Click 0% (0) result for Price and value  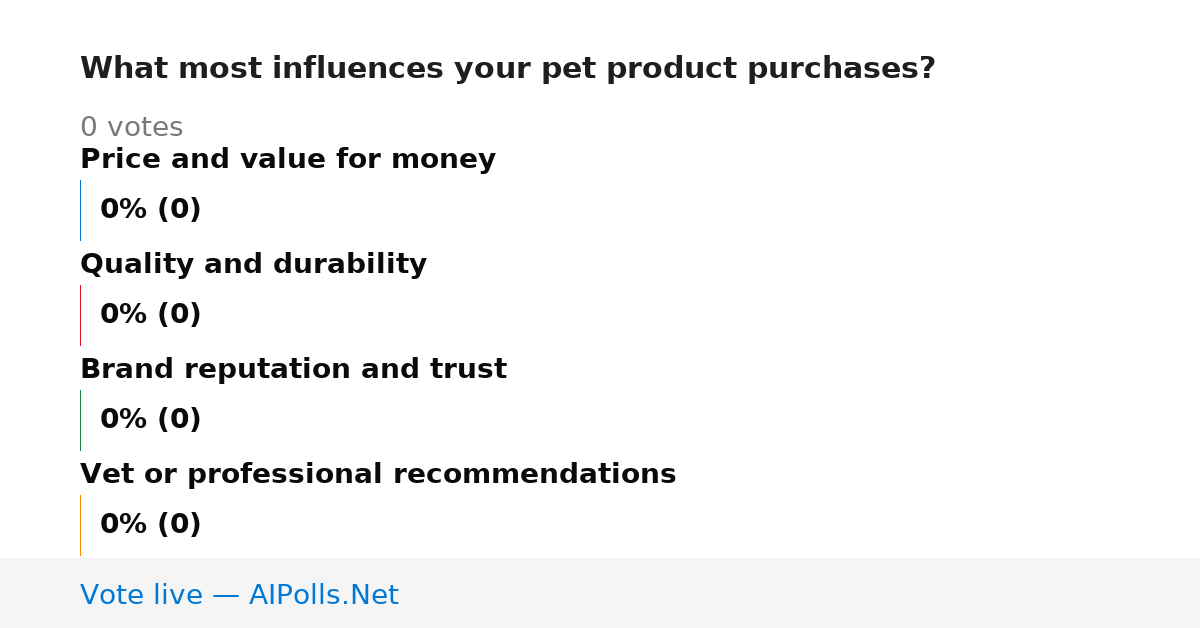pos(150,210)
